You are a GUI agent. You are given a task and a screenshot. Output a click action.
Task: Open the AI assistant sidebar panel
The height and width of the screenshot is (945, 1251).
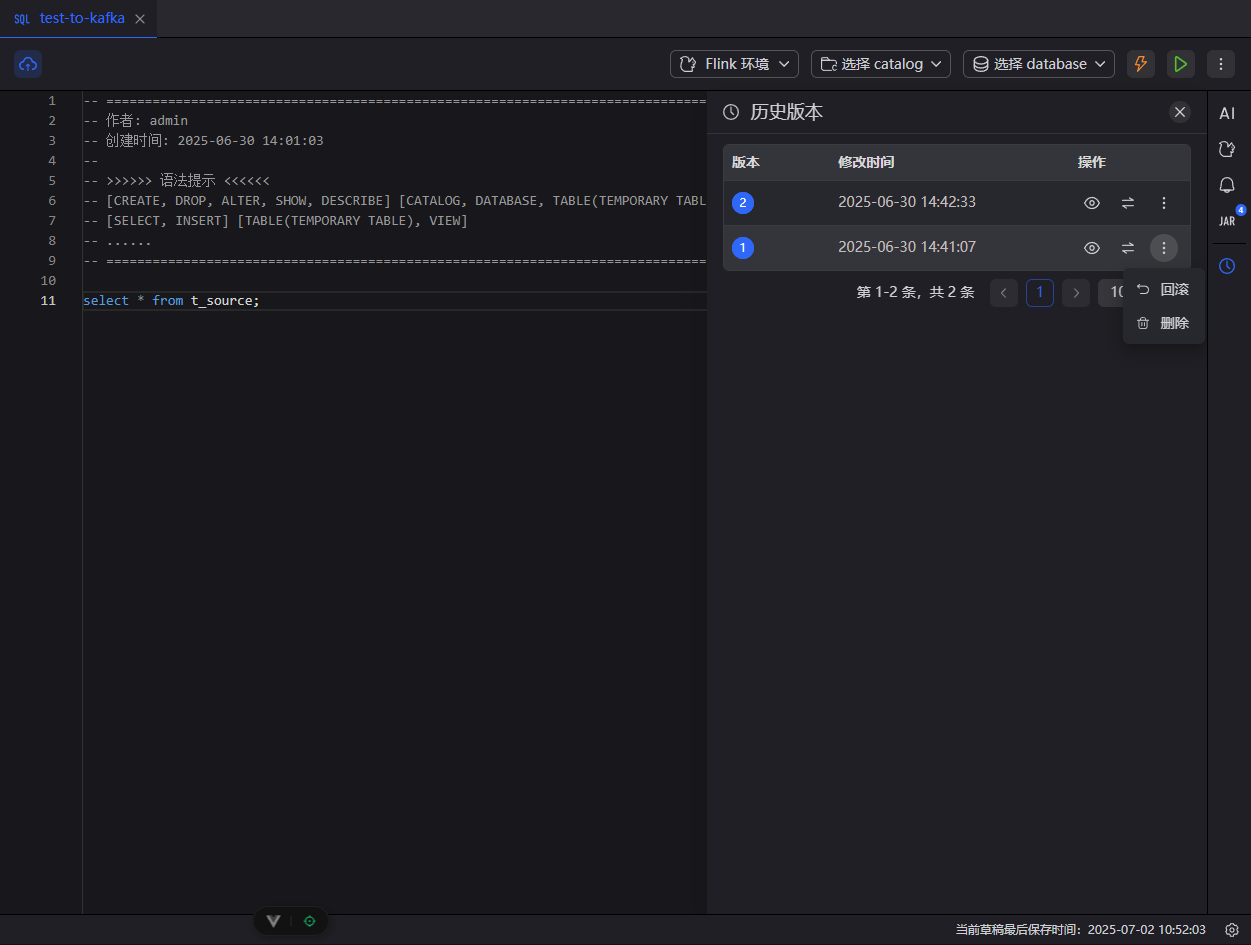coord(1227,114)
